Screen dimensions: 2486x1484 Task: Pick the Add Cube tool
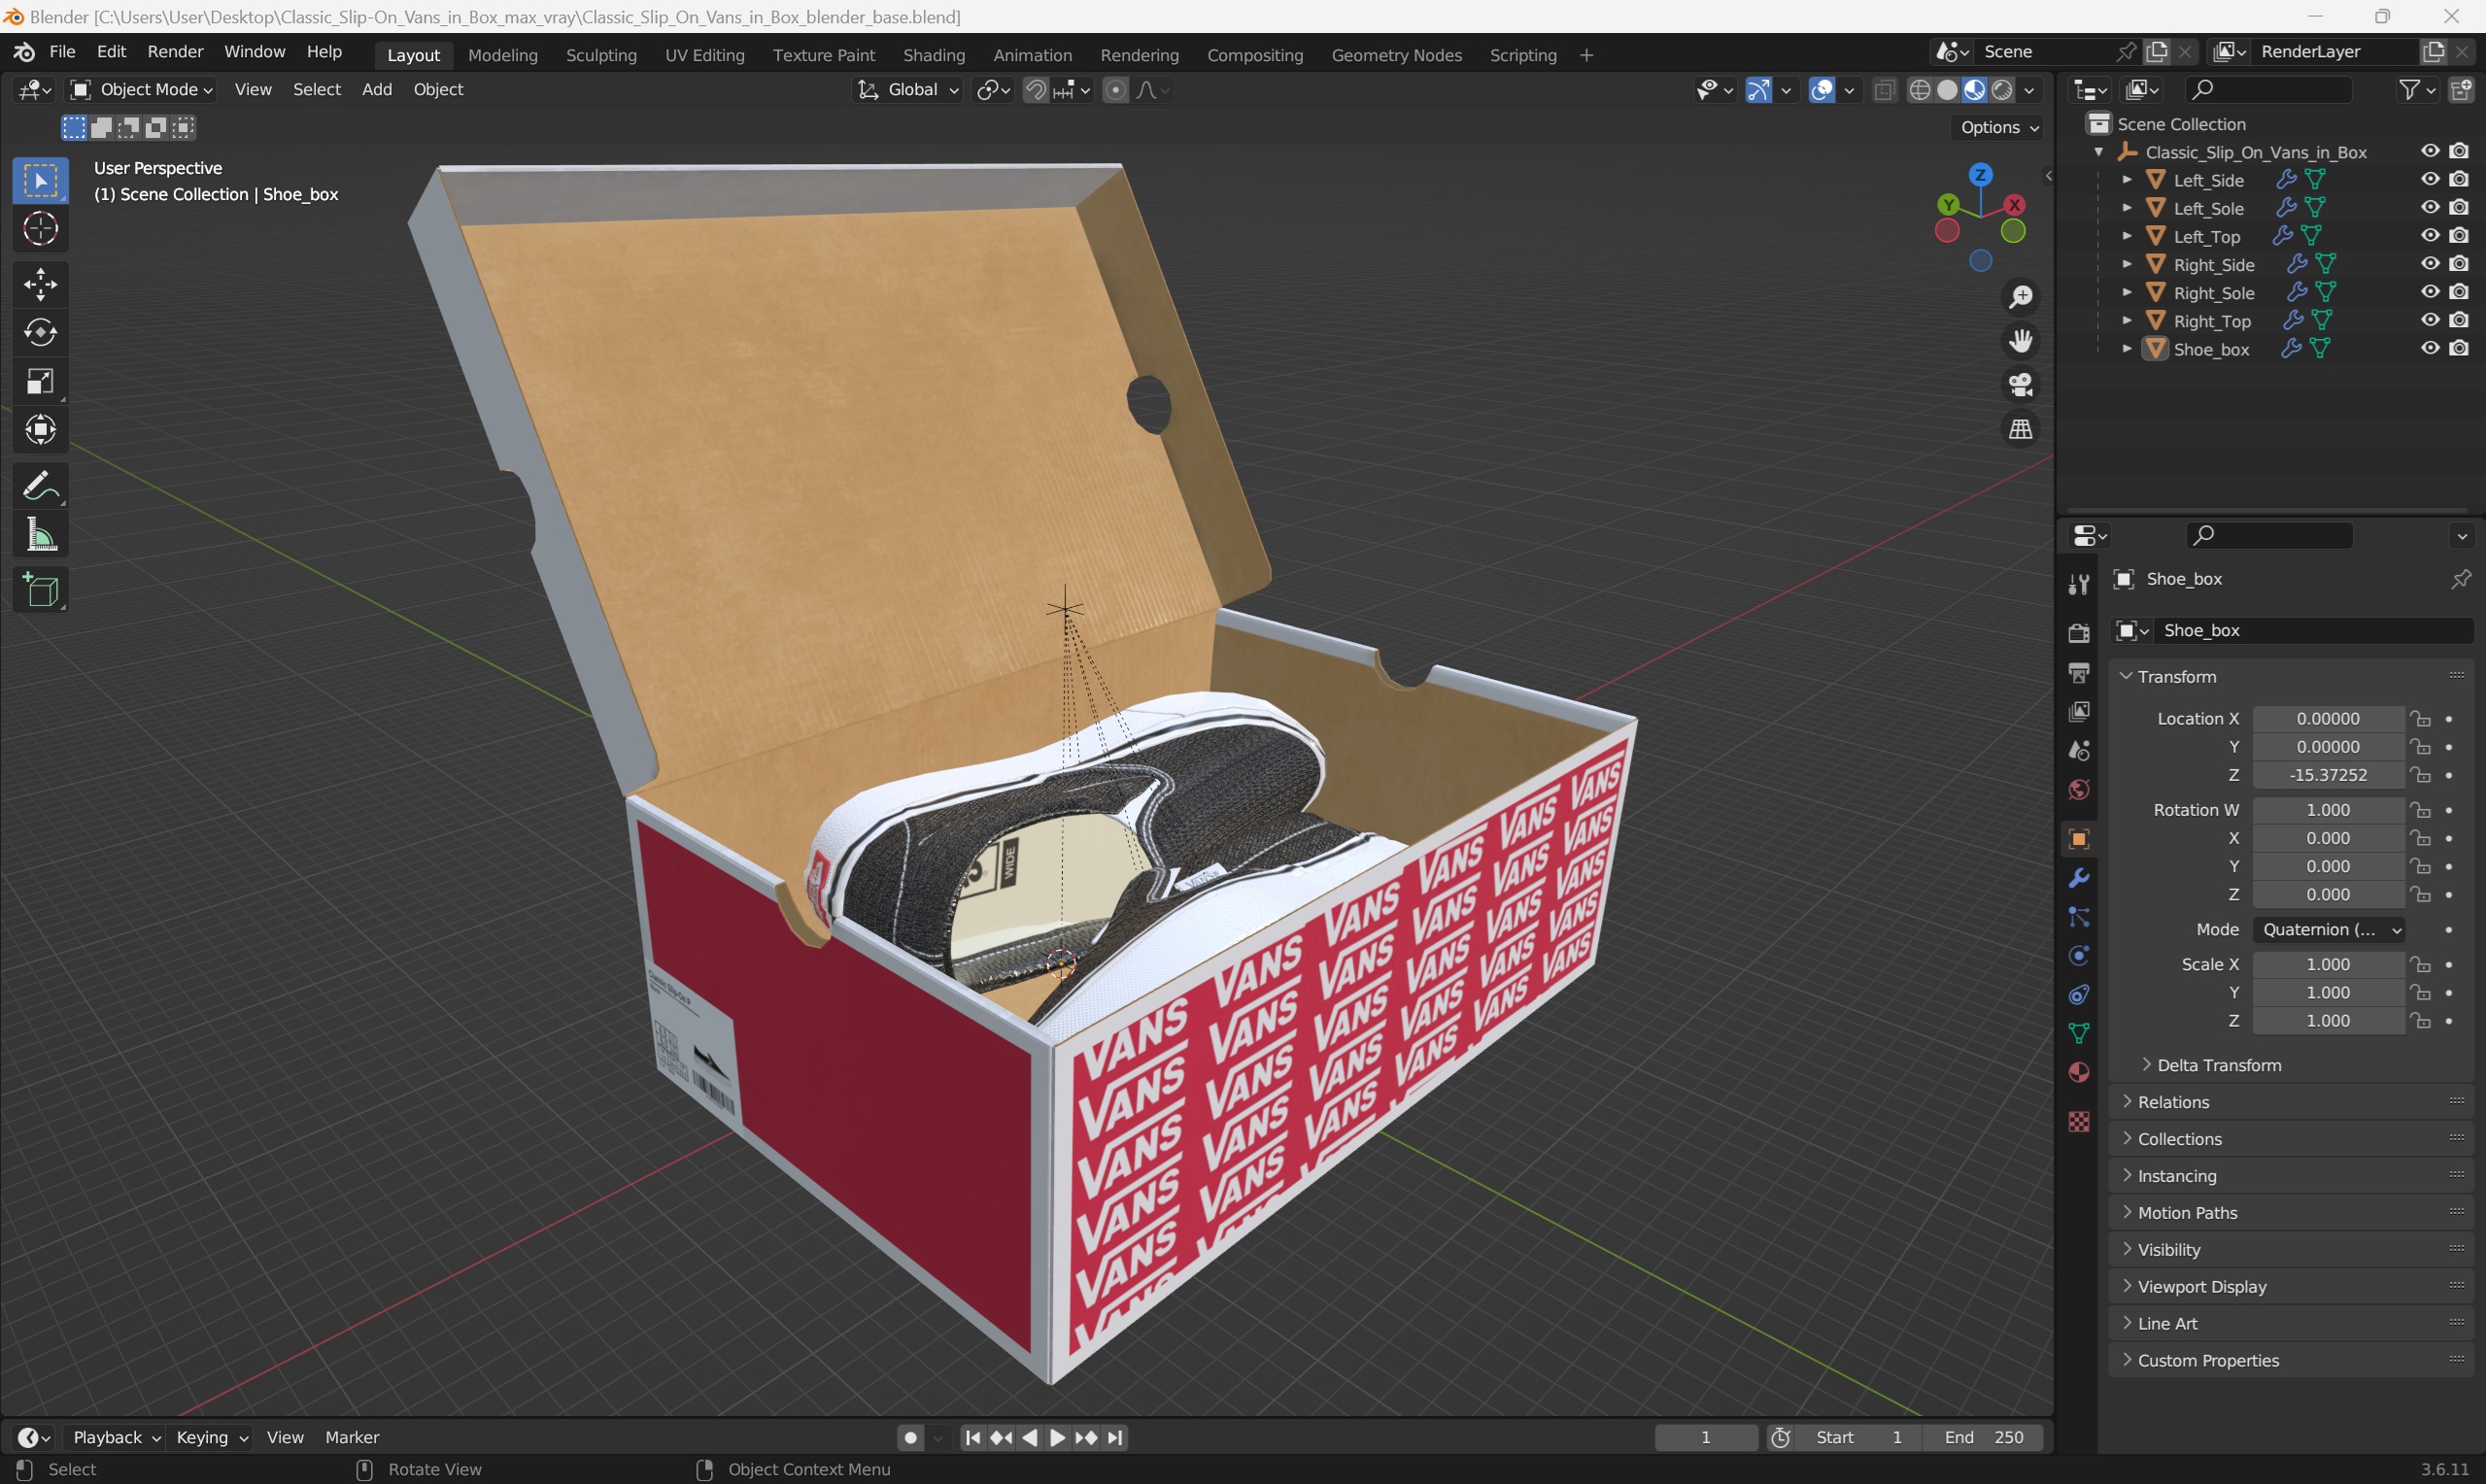[41, 591]
